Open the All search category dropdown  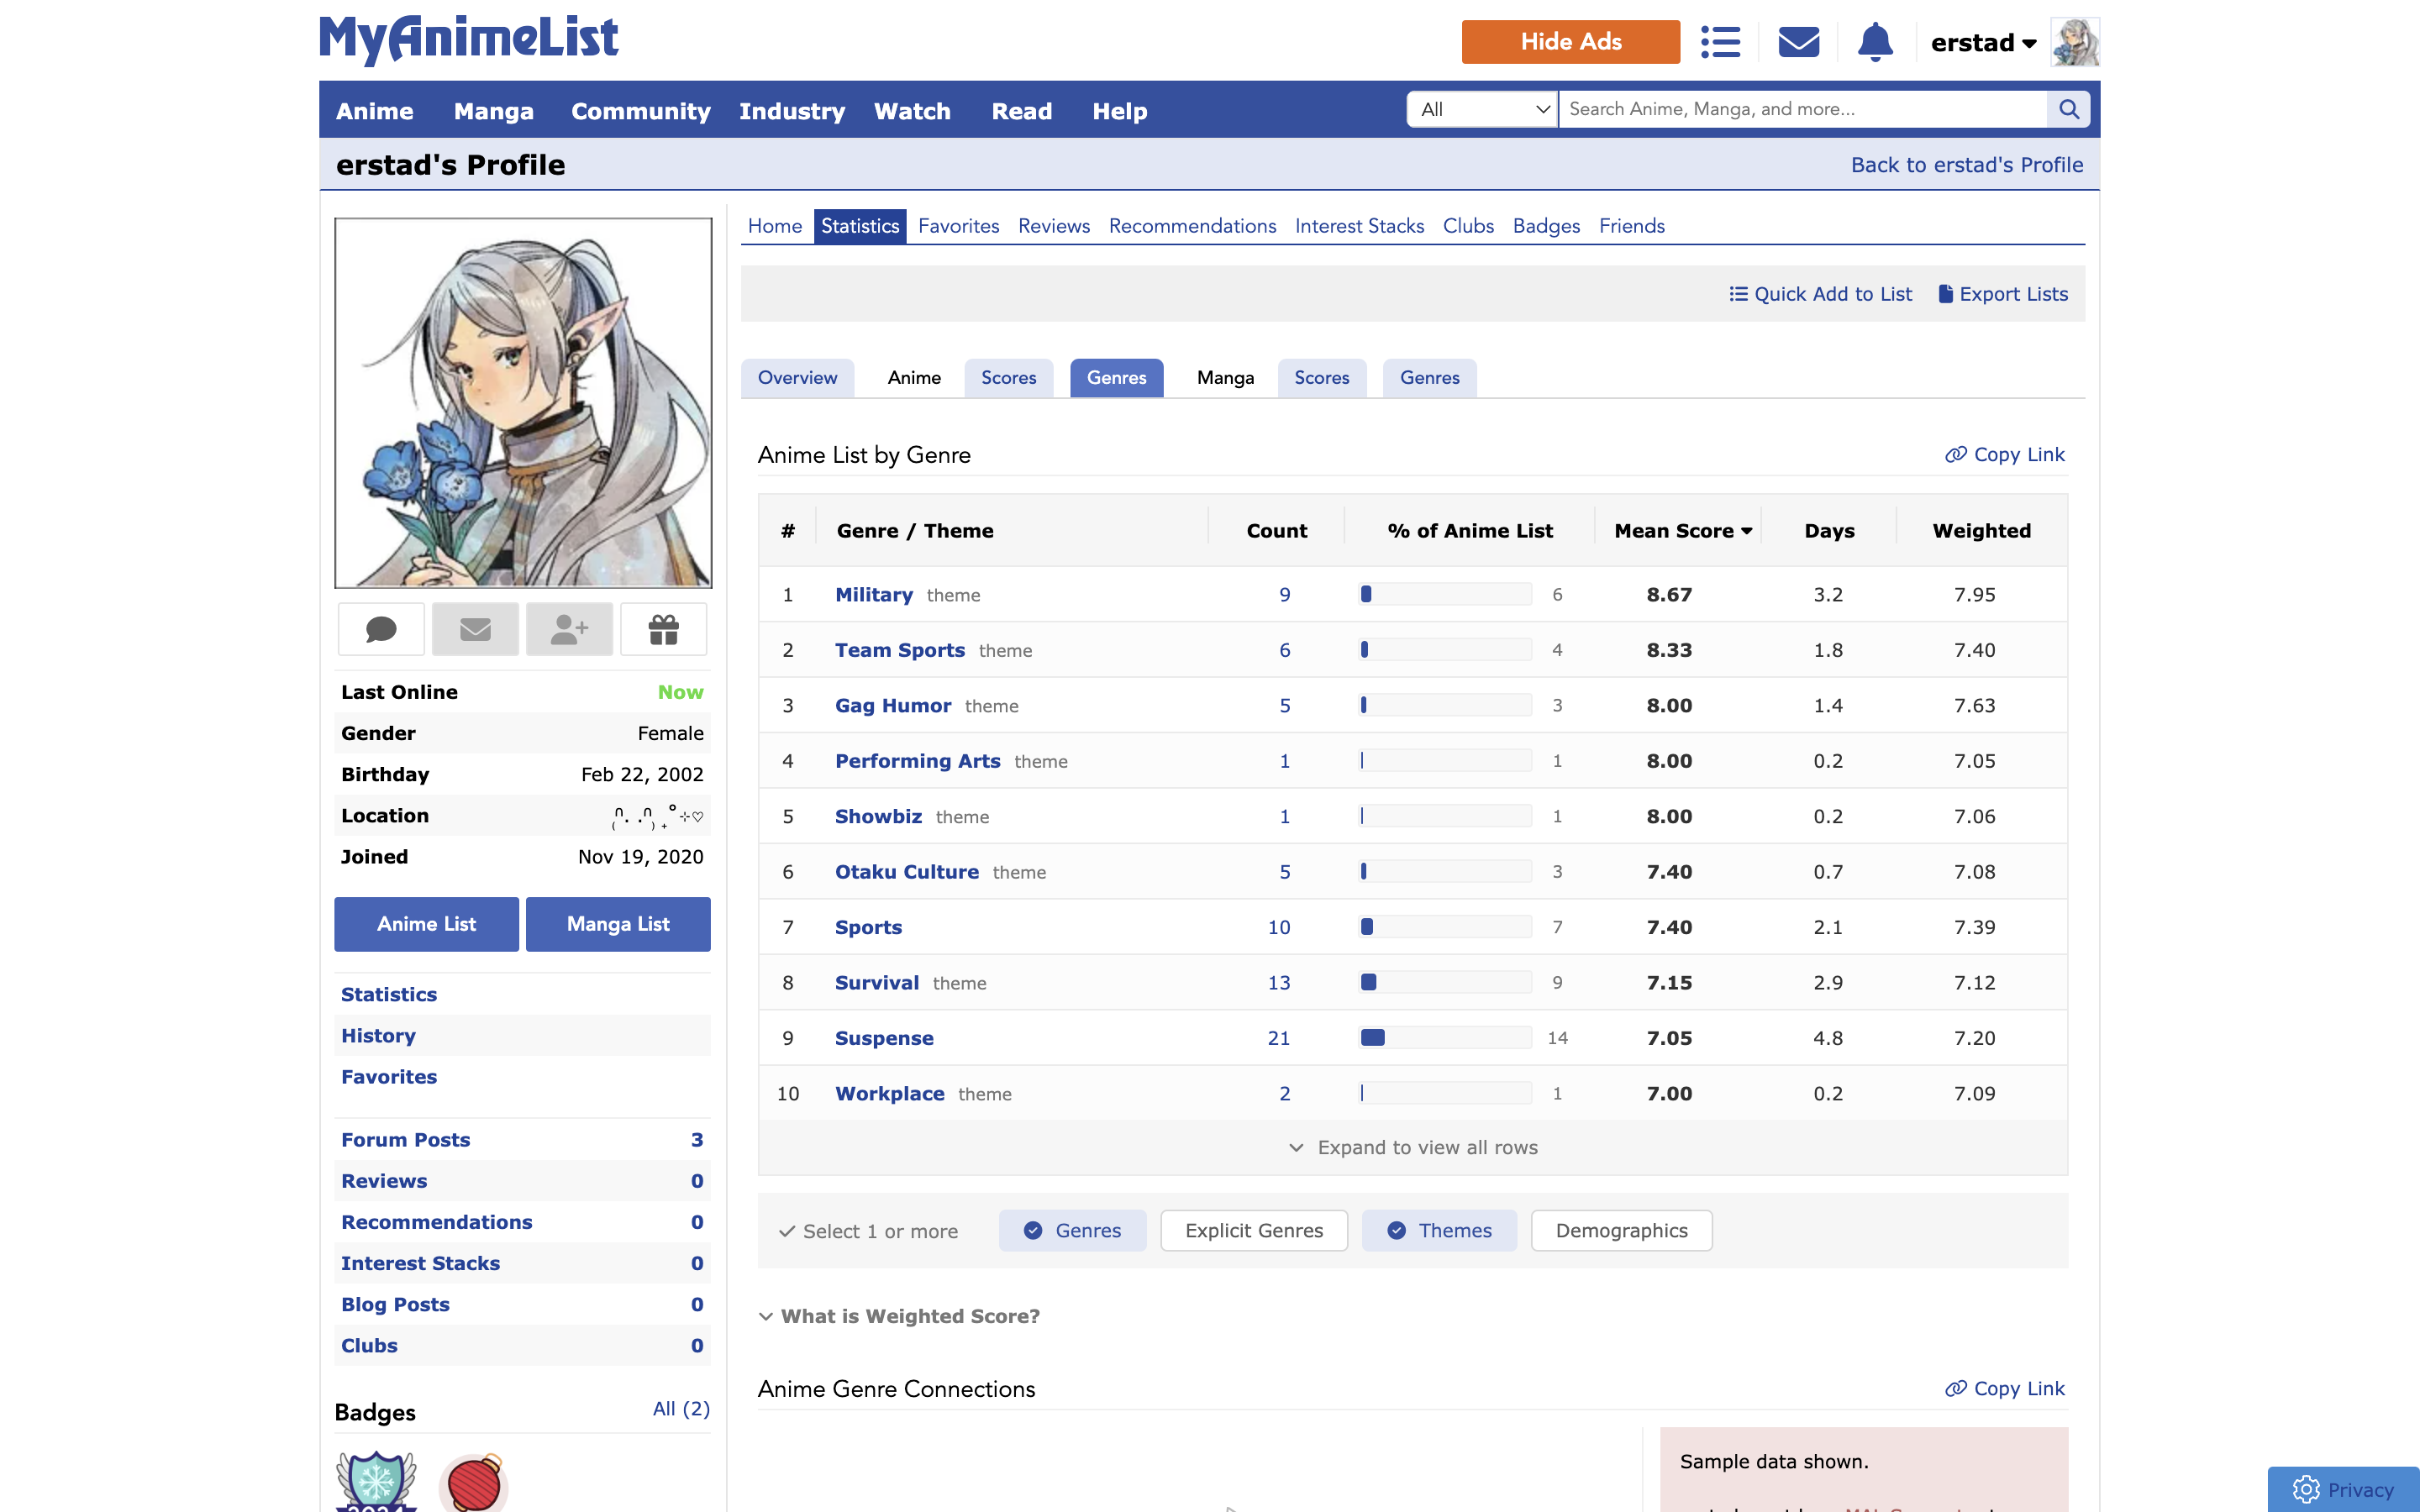(1482, 109)
